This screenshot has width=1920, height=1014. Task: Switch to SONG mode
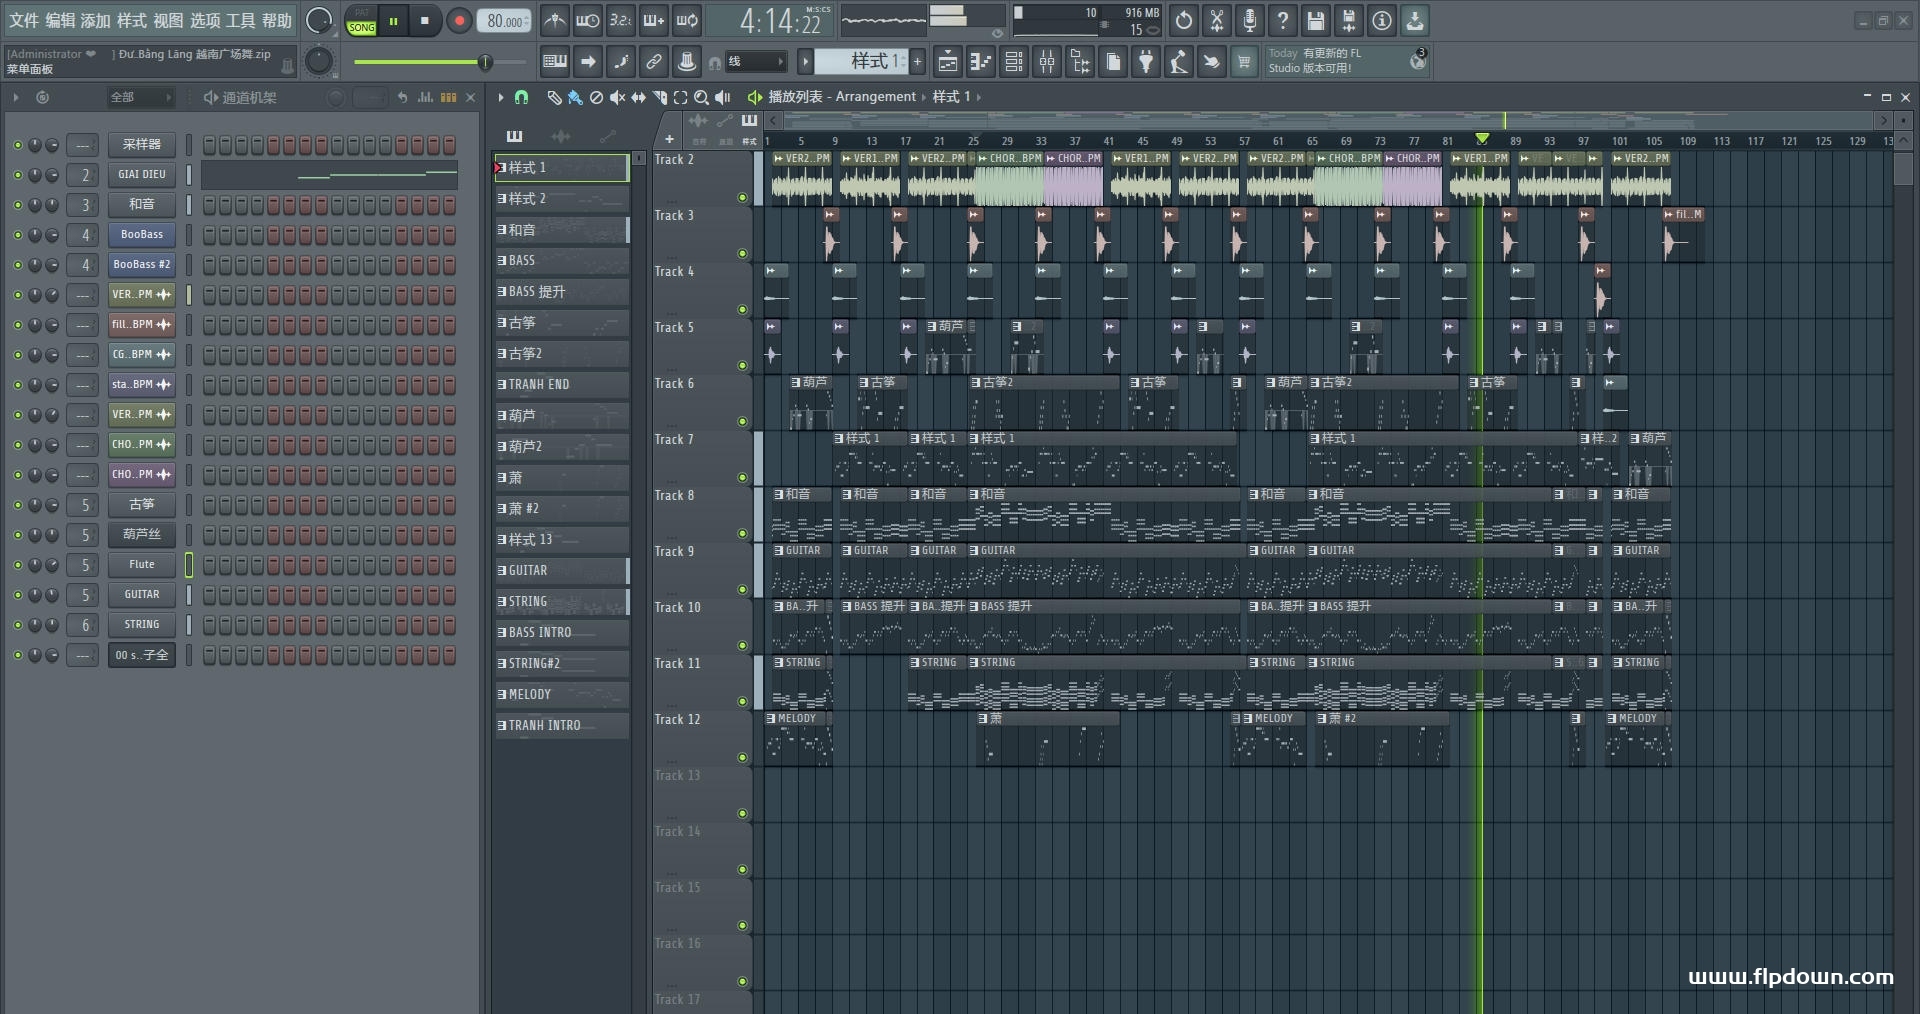click(362, 27)
